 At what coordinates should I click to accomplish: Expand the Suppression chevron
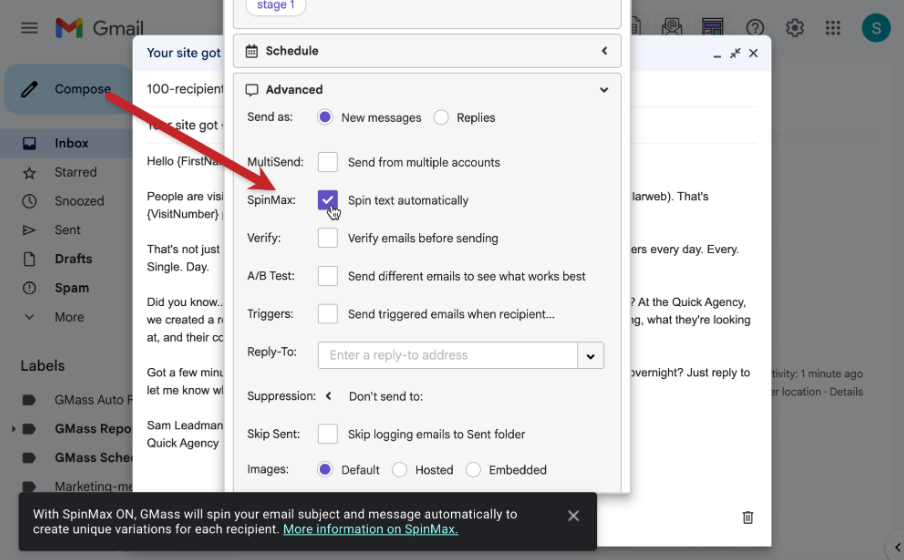pos(329,396)
